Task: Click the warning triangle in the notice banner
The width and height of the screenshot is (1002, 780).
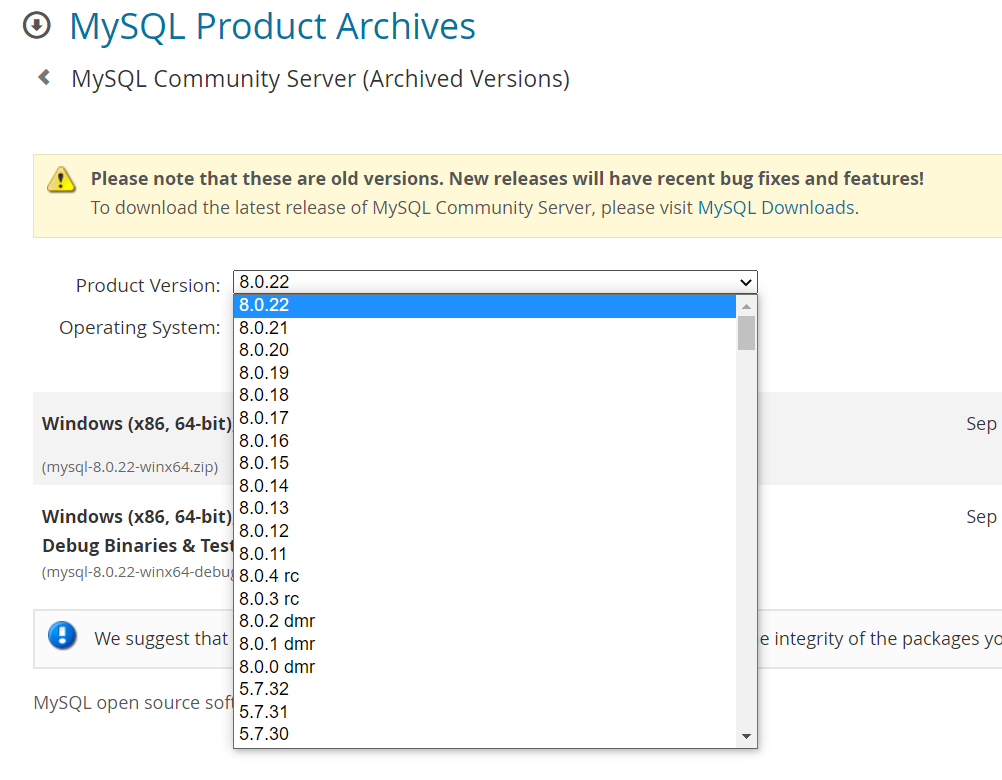Action: tap(61, 180)
